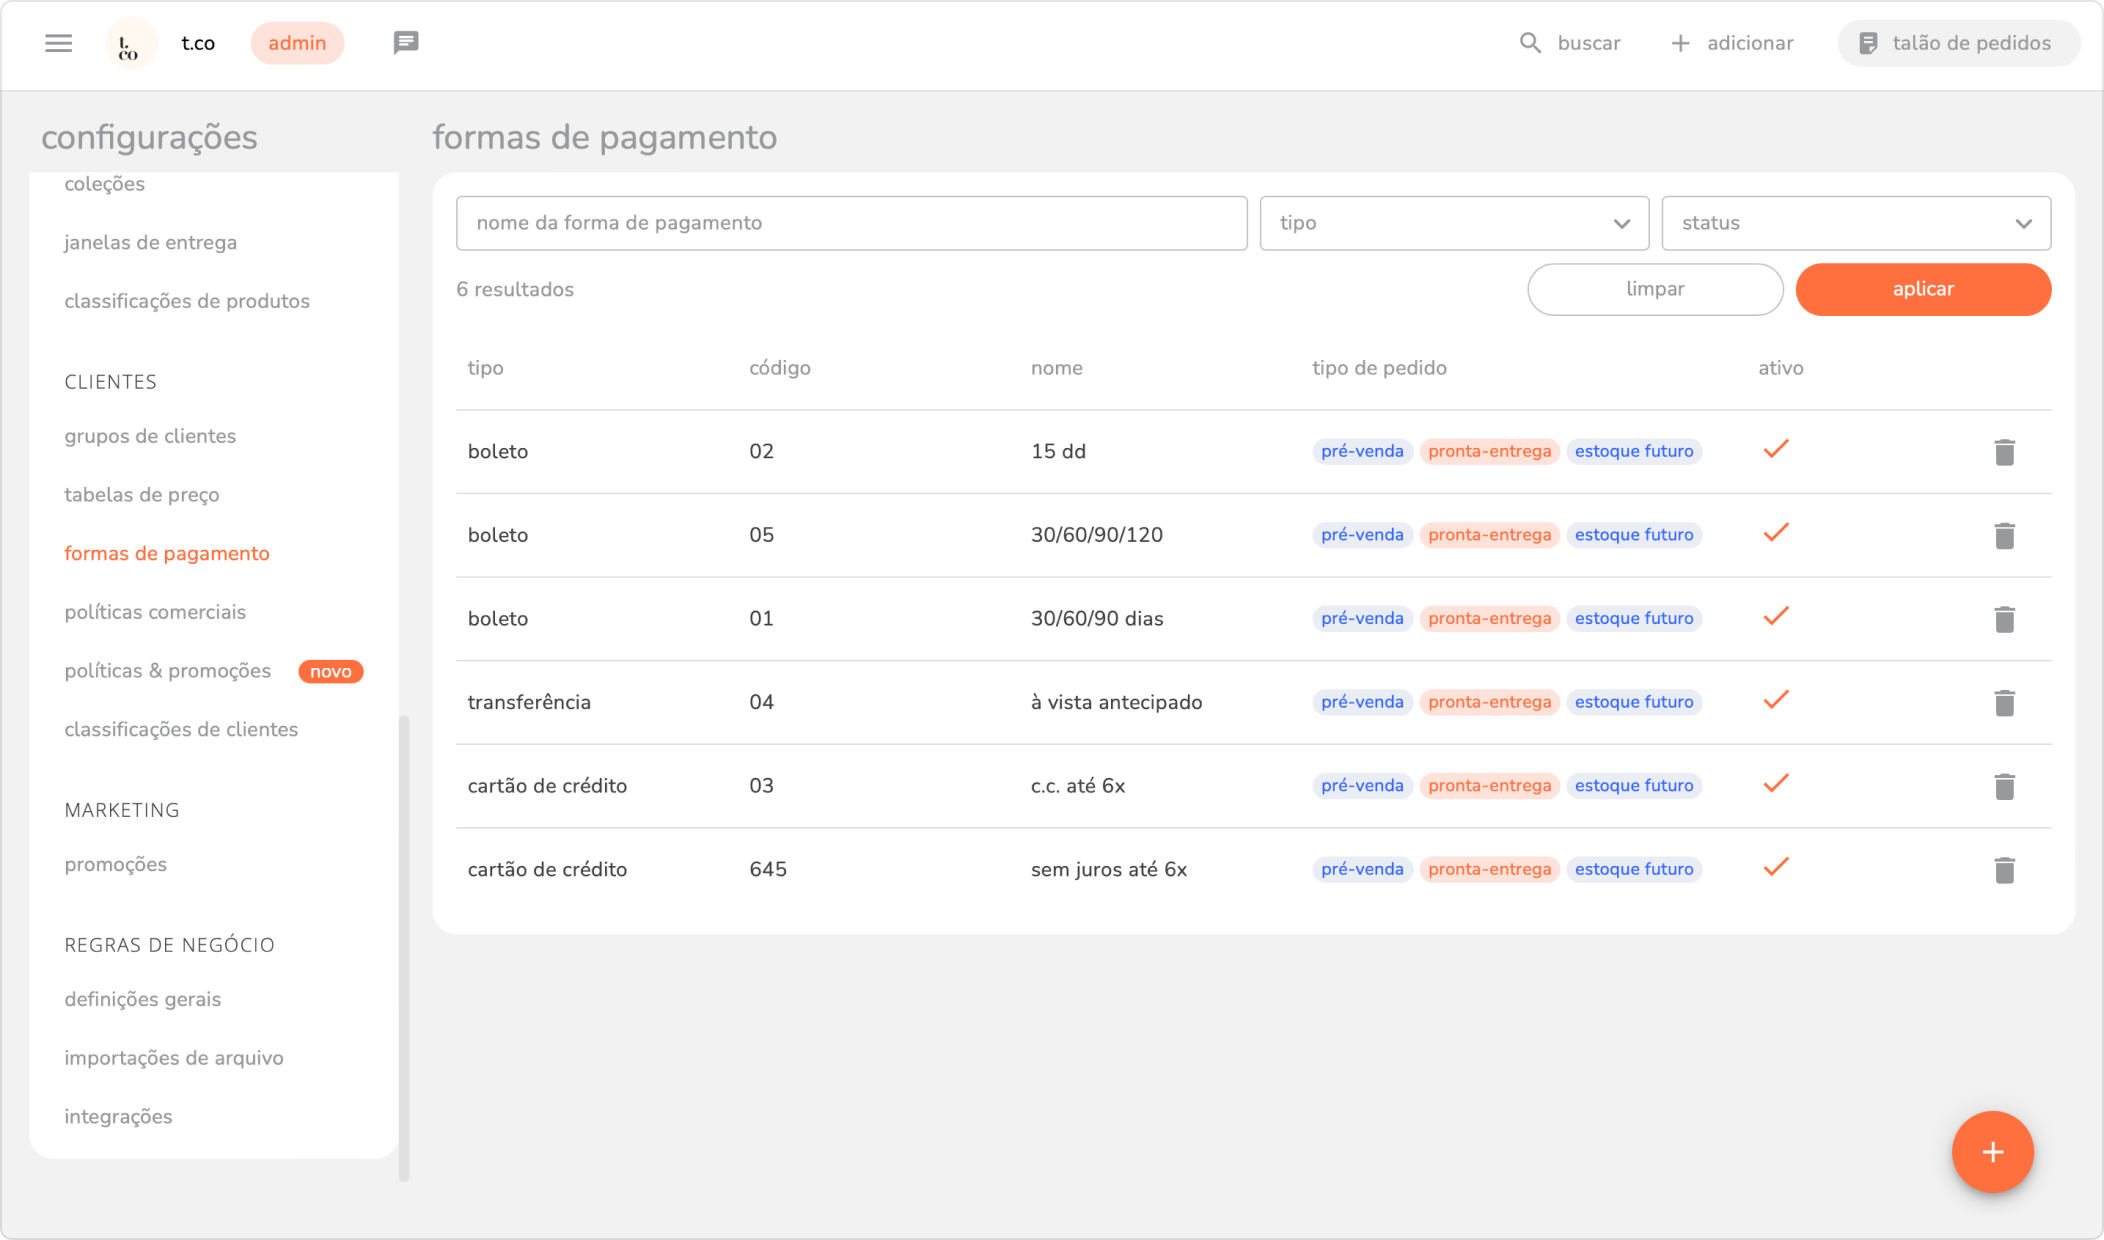The height and width of the screenshot is (1240, 2104).
Task: Delete the sem juros até 6x row
Action: [2004, 870]
